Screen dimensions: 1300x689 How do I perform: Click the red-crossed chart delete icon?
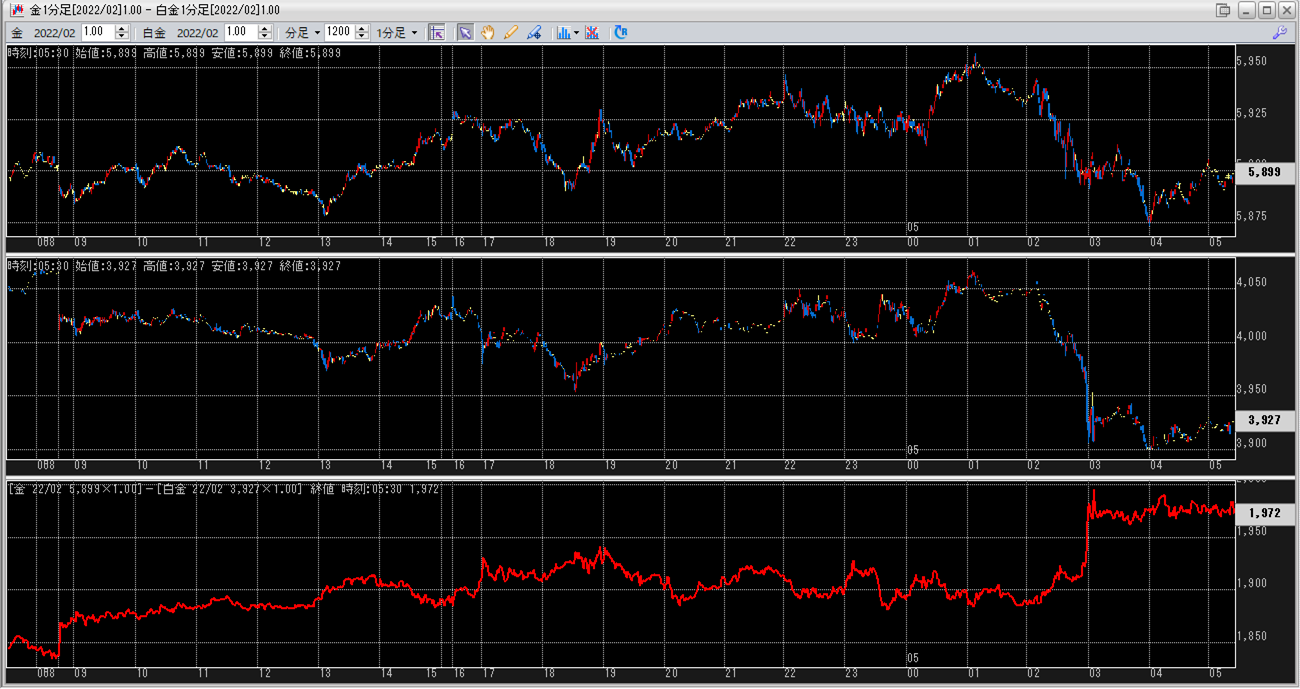click(593, 32)
